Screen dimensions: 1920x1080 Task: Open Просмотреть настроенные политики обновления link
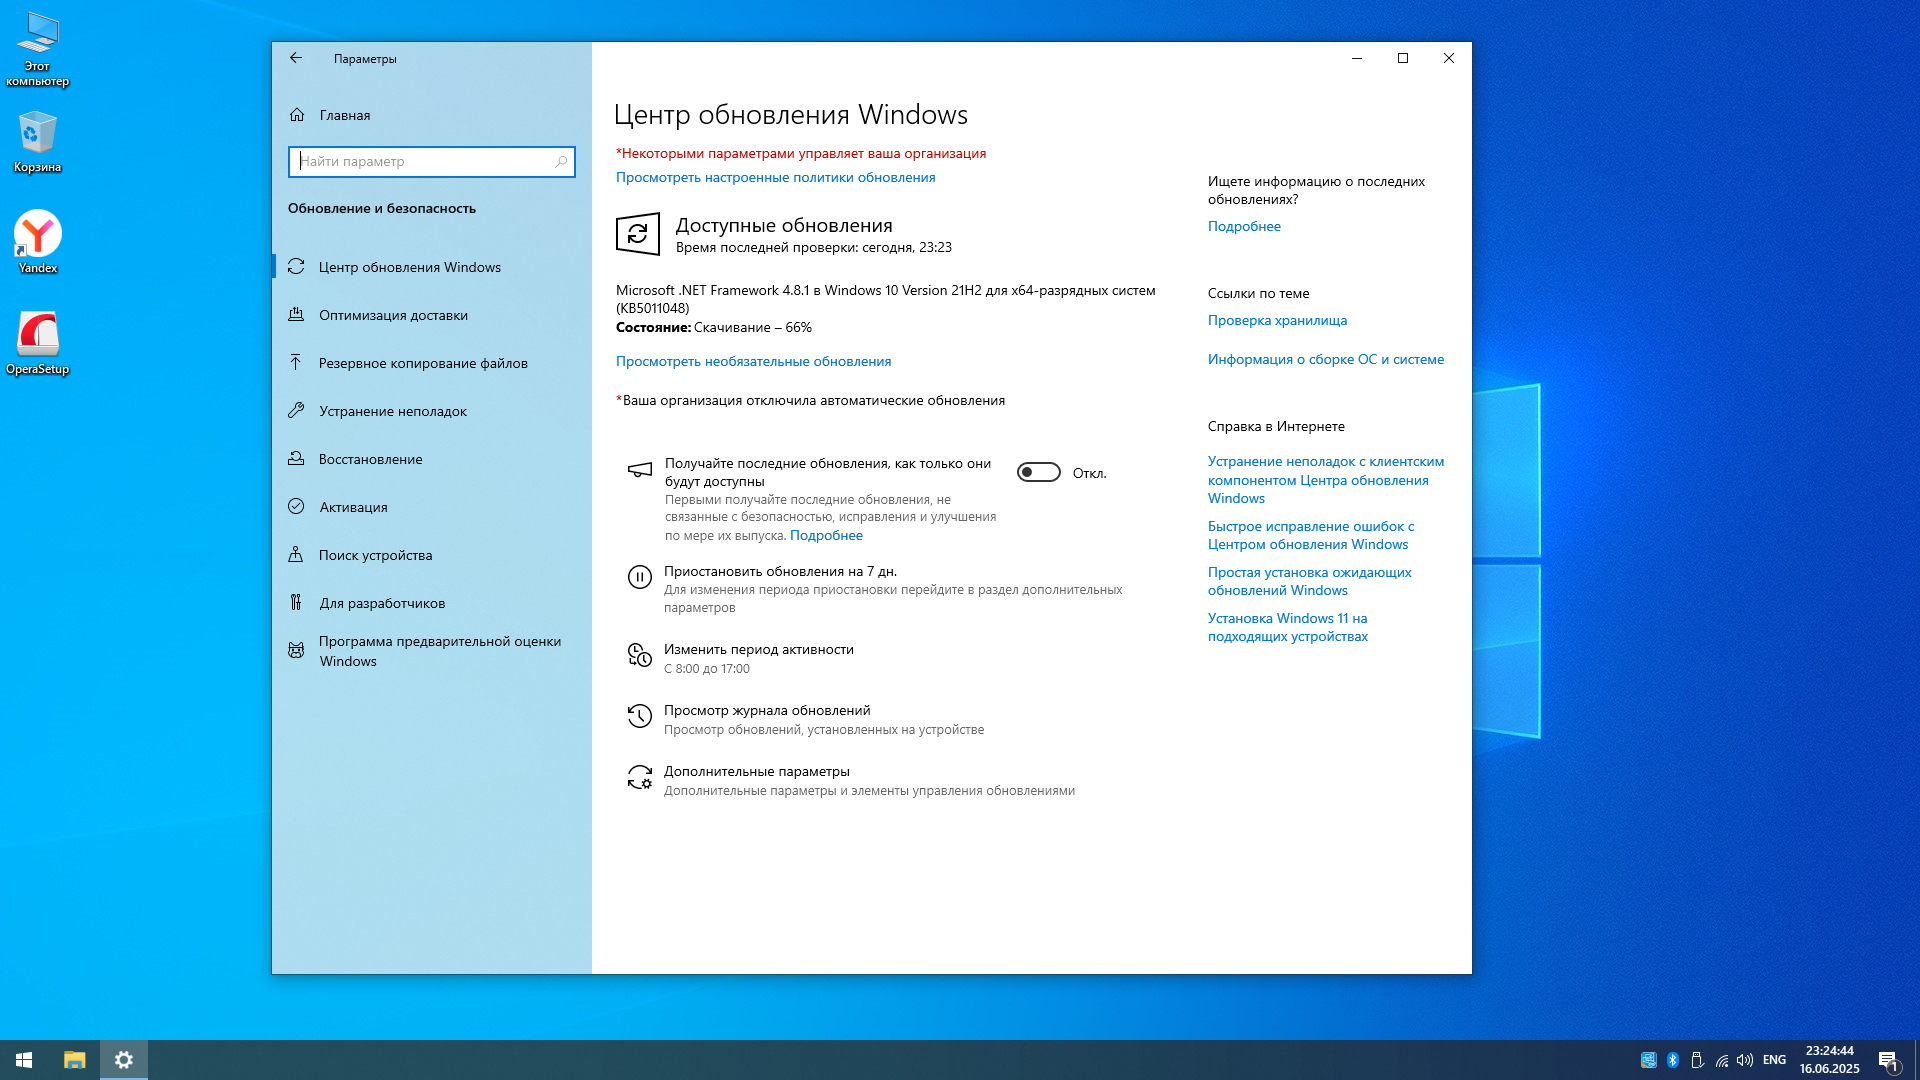[775, 177]
